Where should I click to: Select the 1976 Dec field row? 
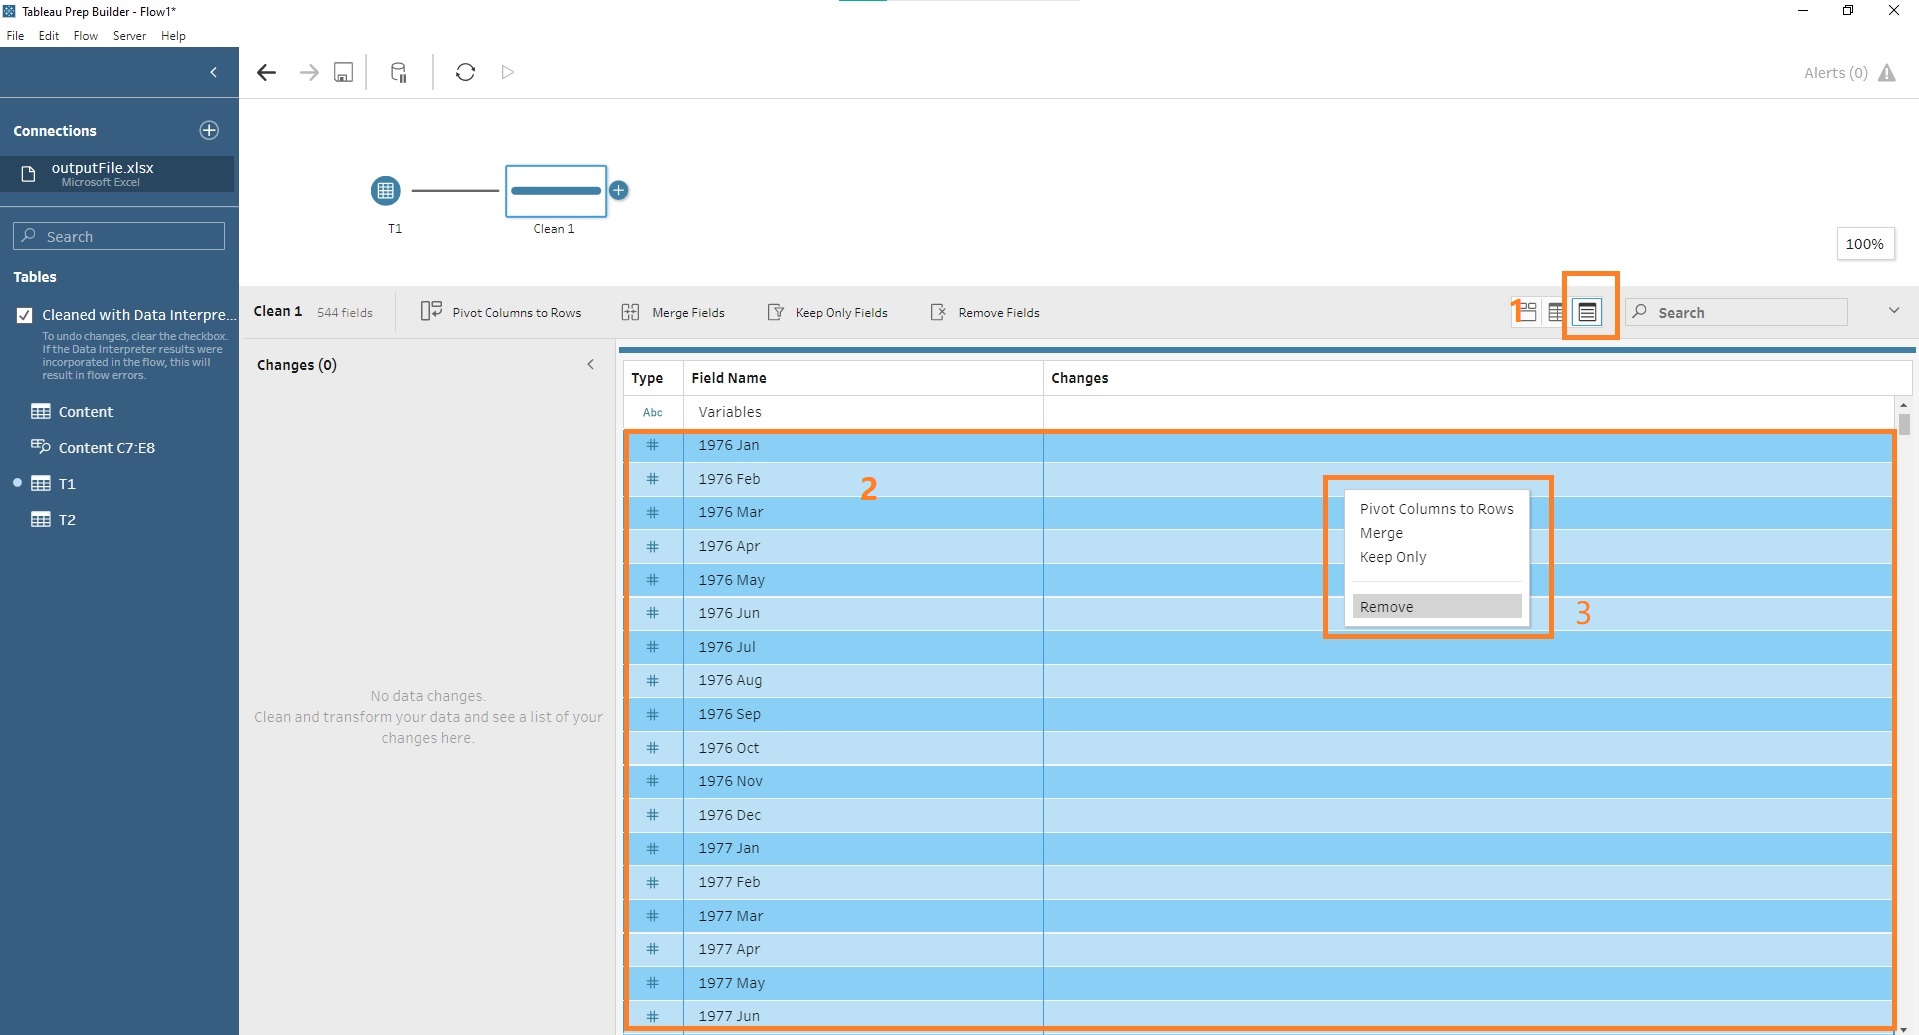click(1260, 815)
